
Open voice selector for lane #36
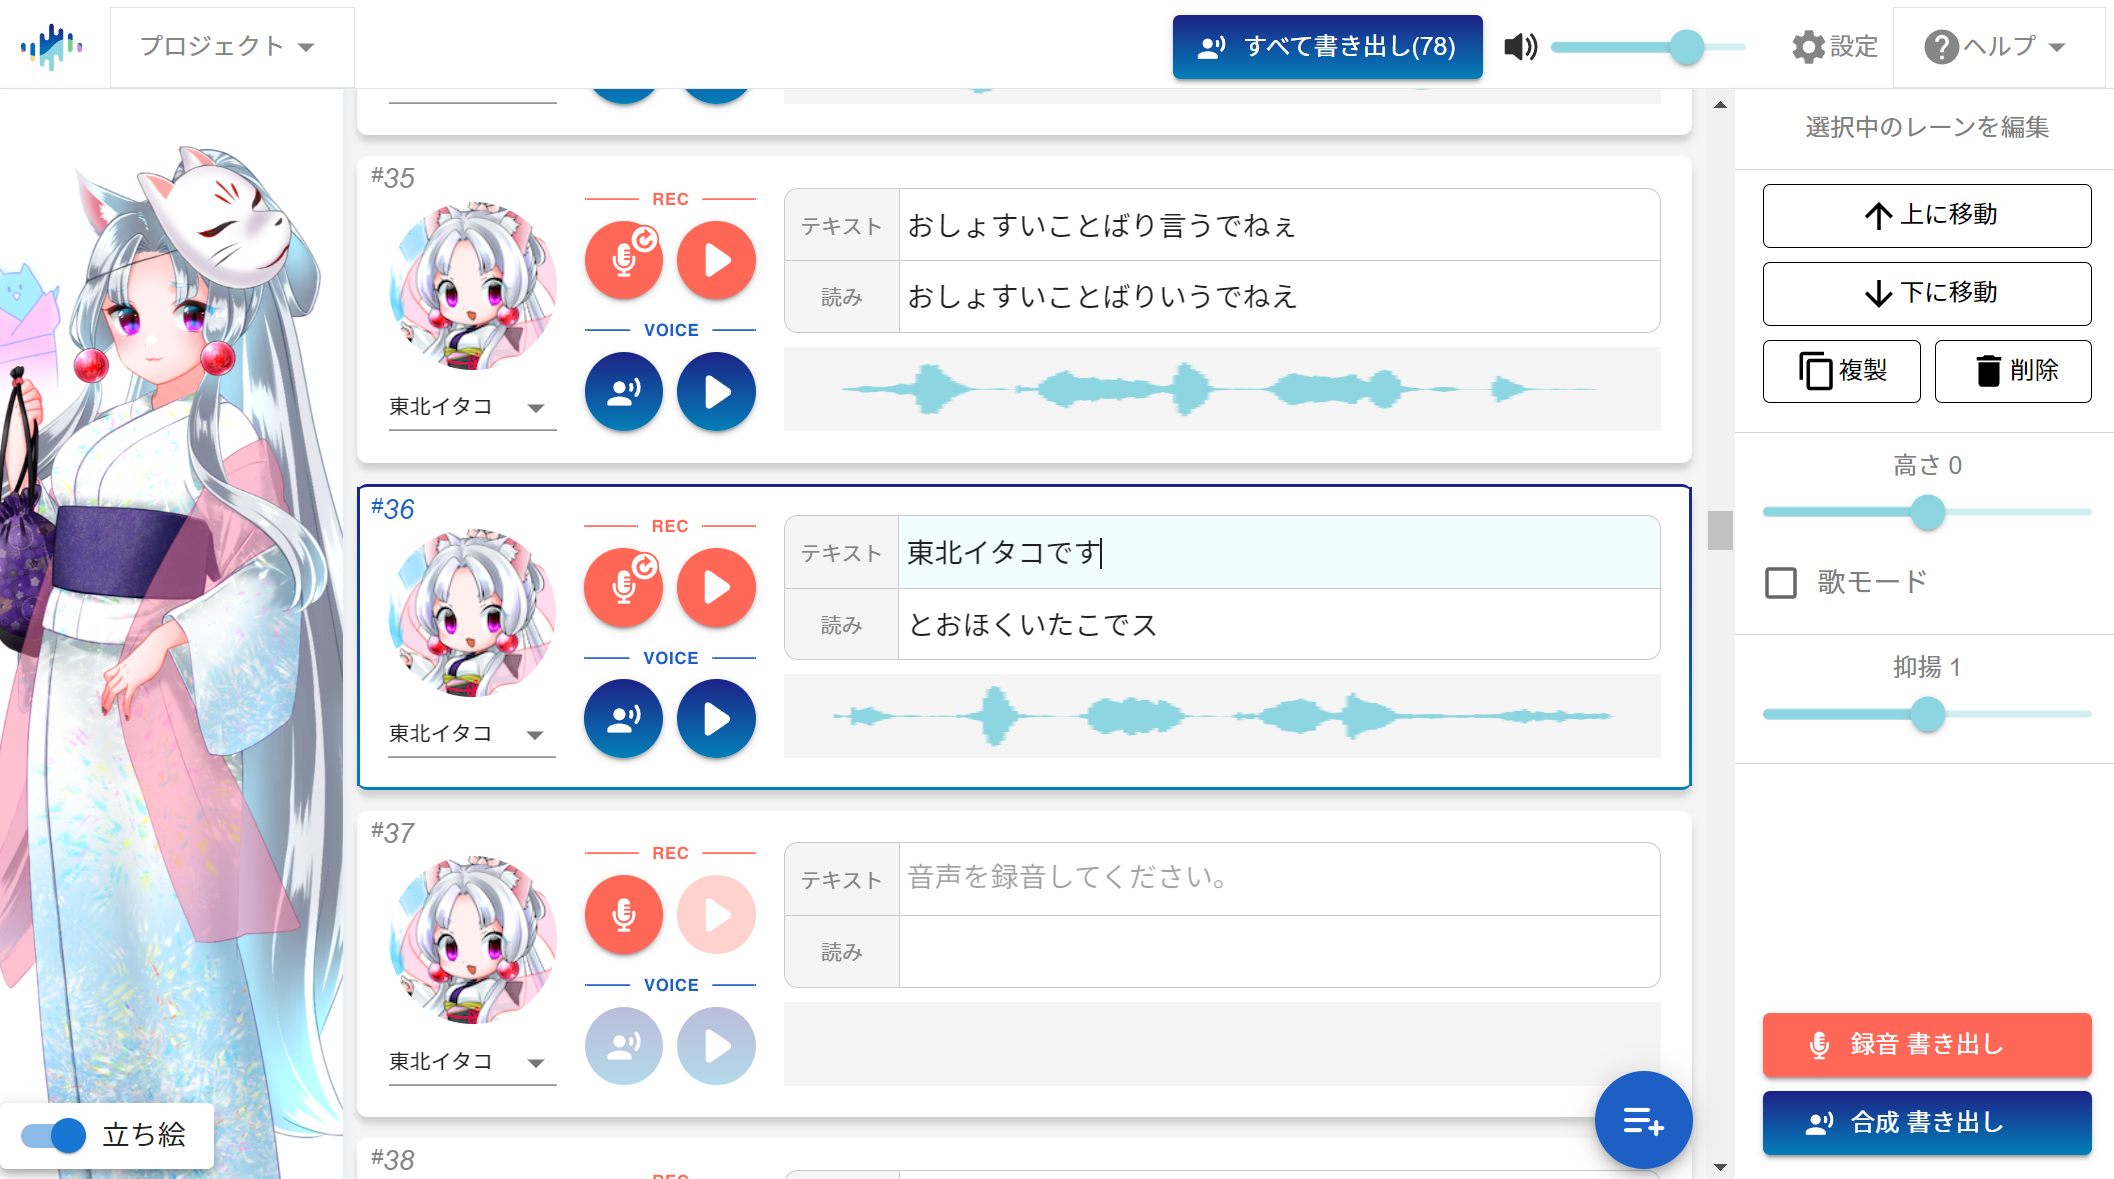coord(470,733)
